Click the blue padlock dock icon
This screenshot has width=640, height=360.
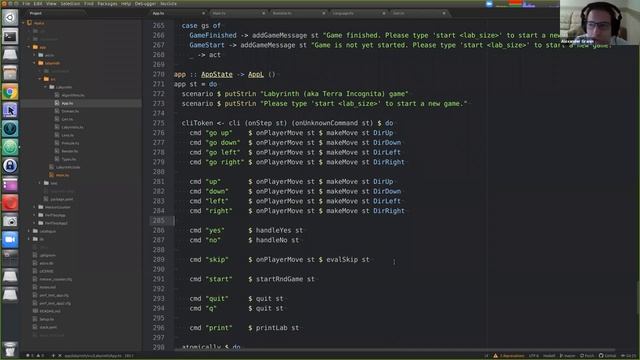pos(10,166)
